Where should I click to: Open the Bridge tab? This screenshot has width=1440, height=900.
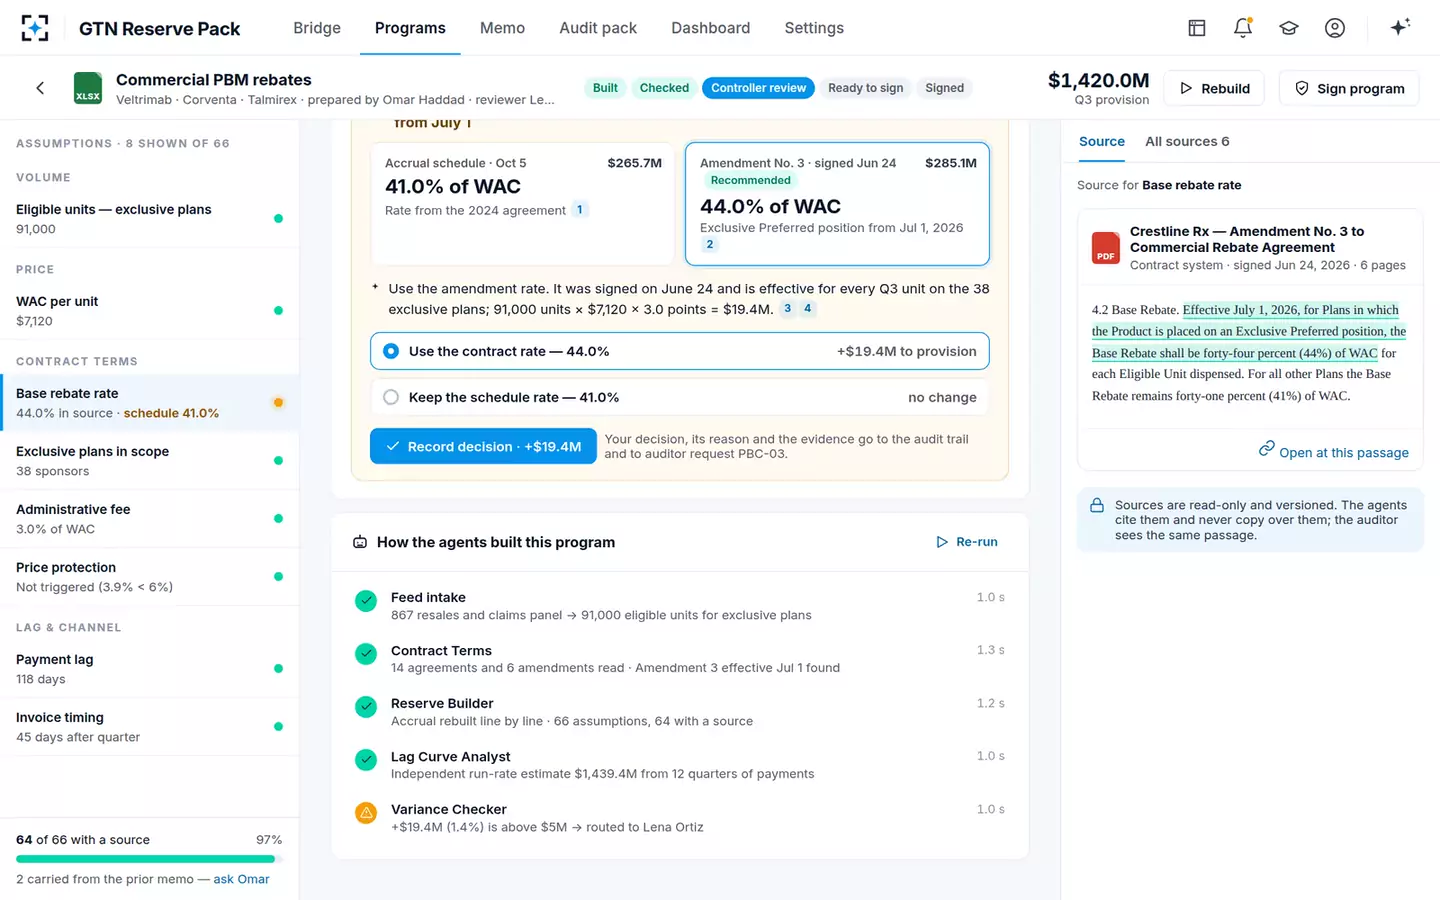pyautogui.click(x=317, y=28)
